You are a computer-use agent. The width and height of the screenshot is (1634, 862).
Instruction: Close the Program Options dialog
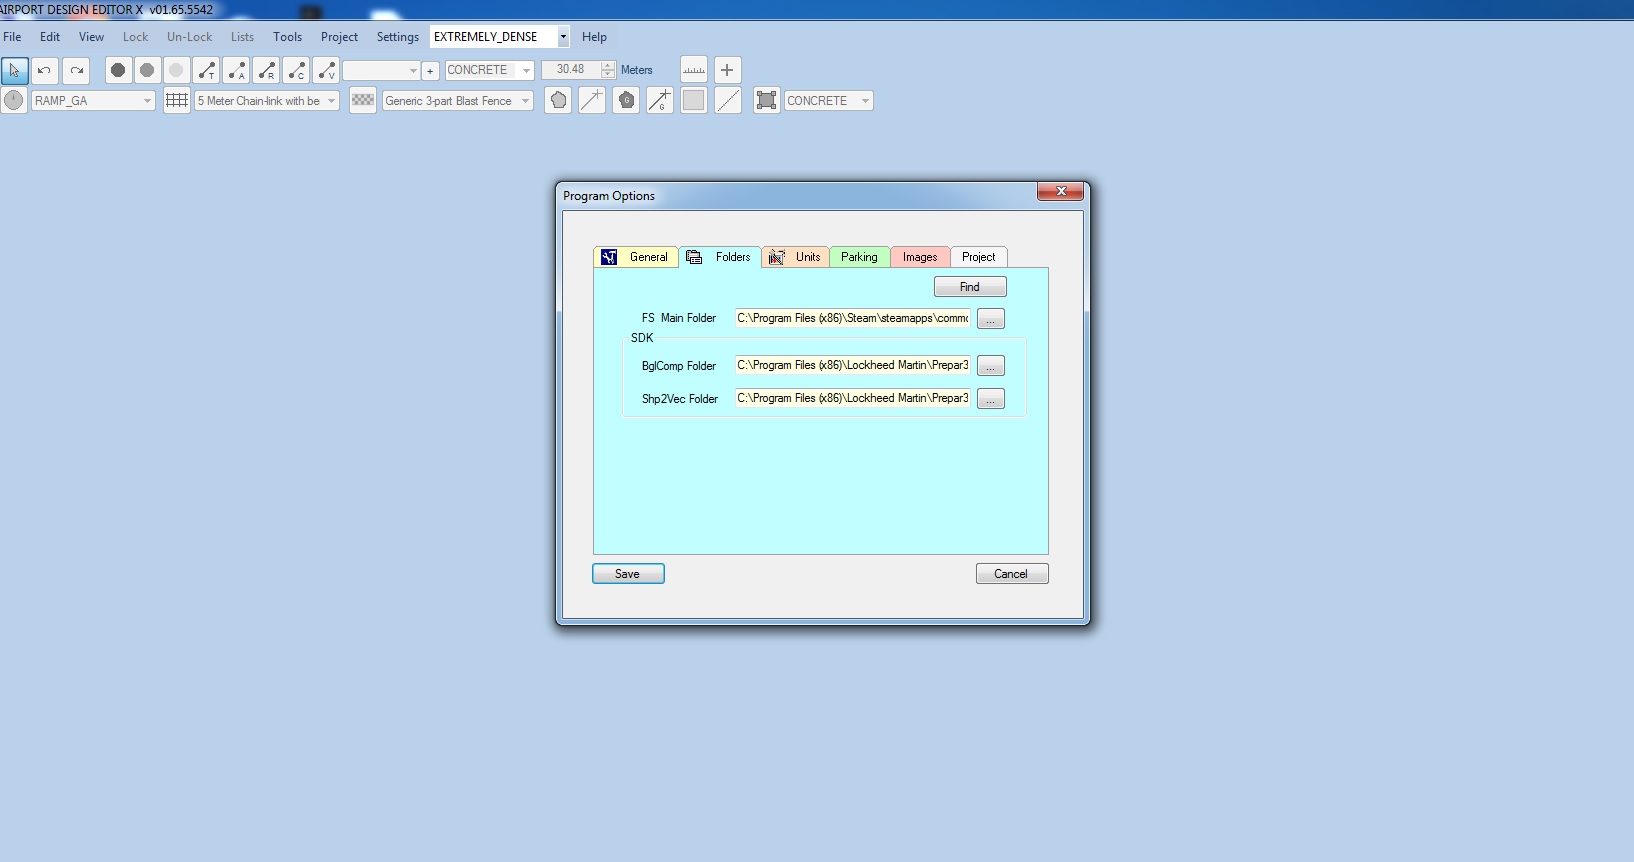pos(1061,191)
